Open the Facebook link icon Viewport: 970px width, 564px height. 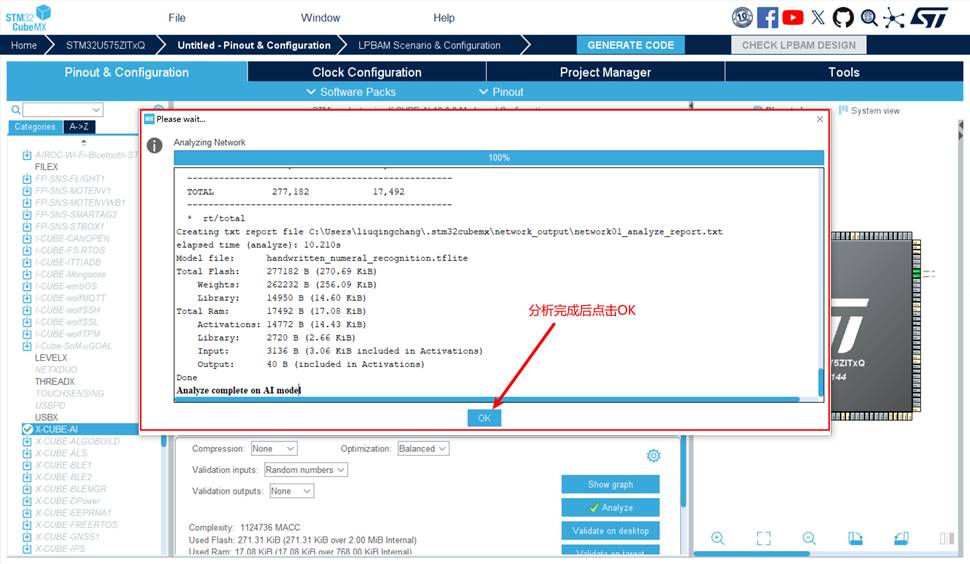click(767, 17)
